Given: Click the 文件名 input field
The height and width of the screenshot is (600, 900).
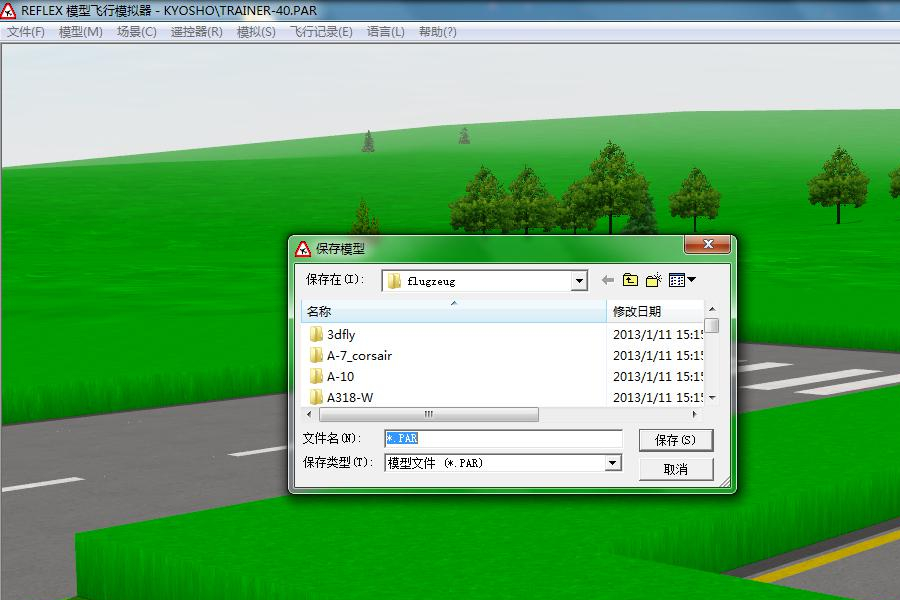Looking at the screenshot, I should (x=503, y=439).
